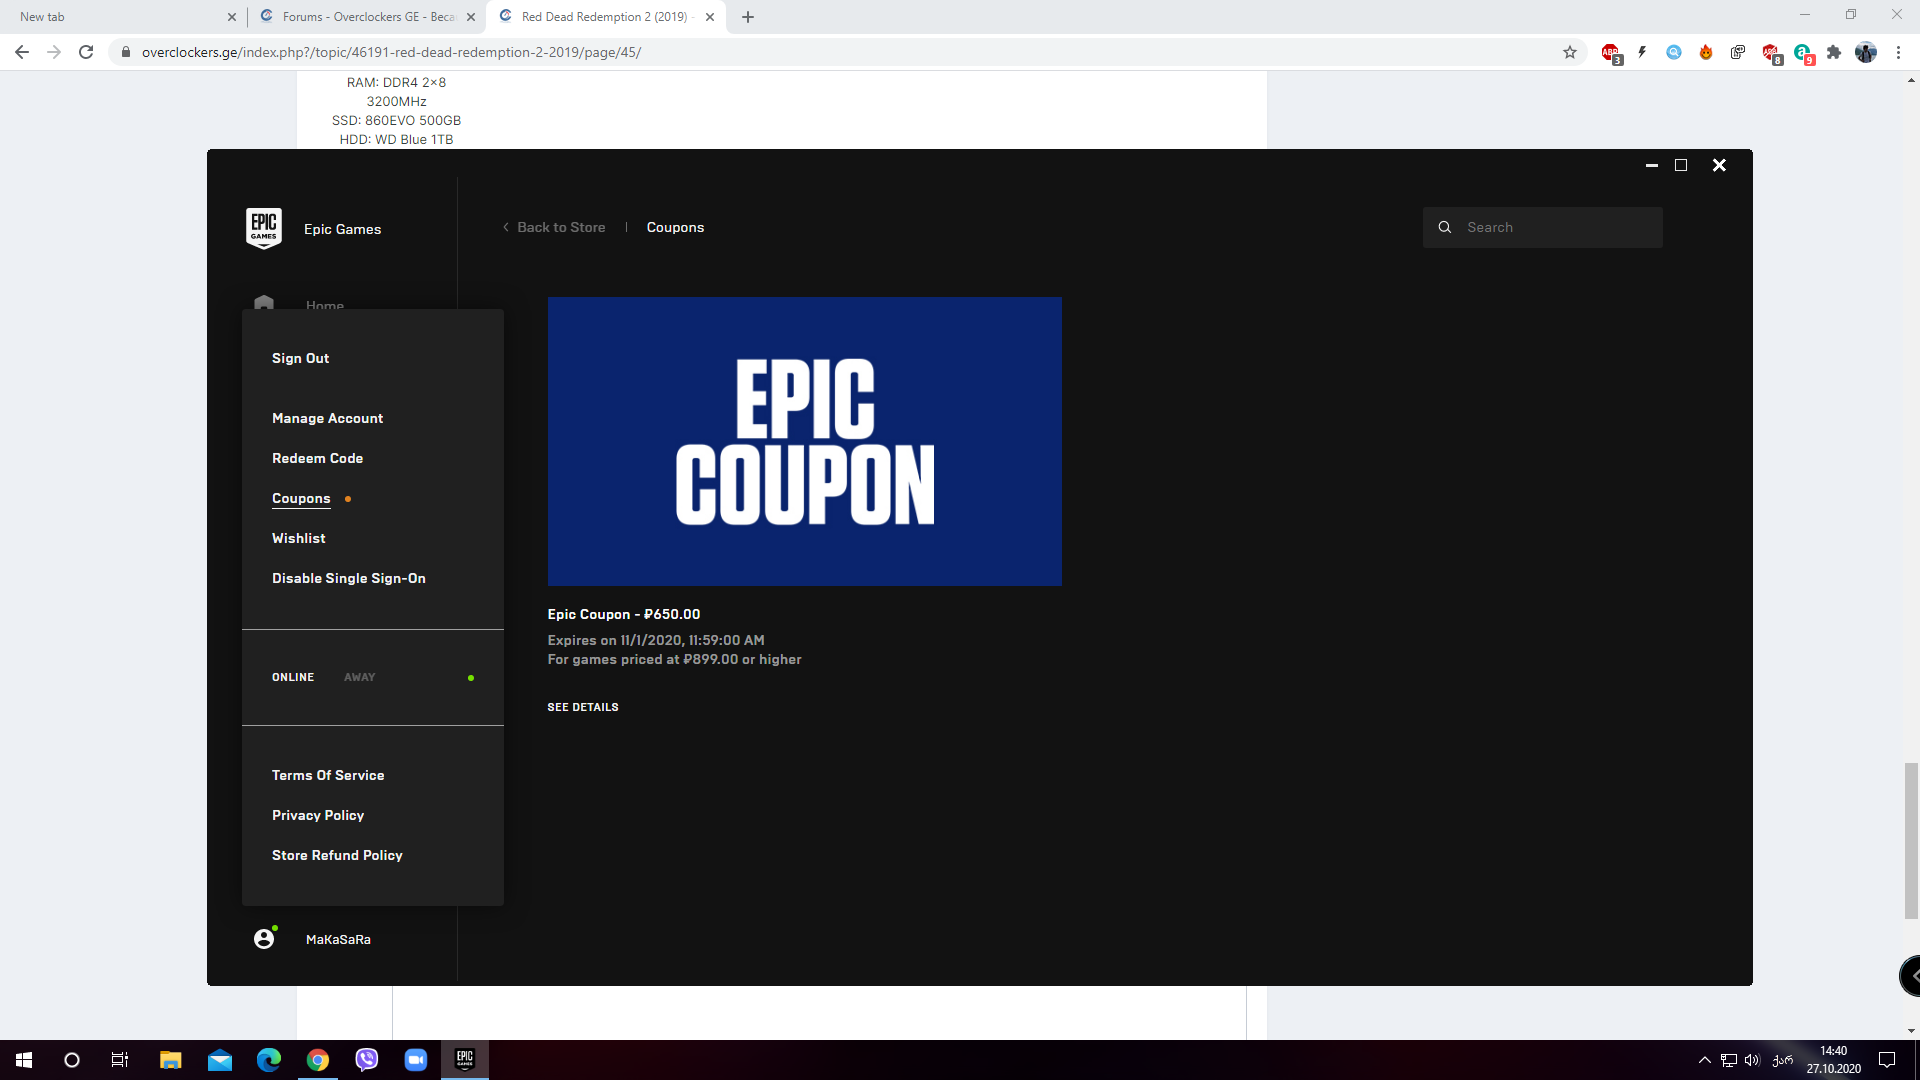The height and width of the screenshot is (1080, 1920).
Task: Open the MaKaSaRa profile avatar icon
Action: (264, 938)
